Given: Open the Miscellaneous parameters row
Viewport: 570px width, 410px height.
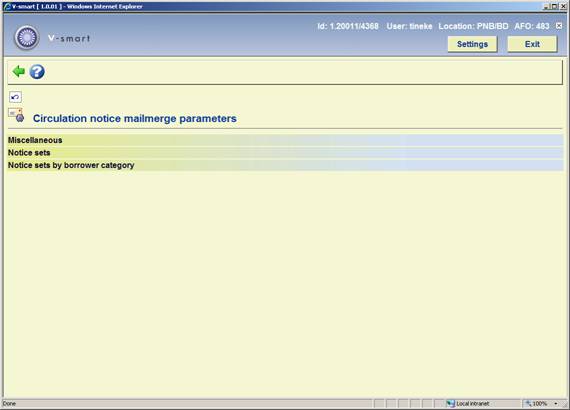Looking at the screenshot, I should (285, 140).
